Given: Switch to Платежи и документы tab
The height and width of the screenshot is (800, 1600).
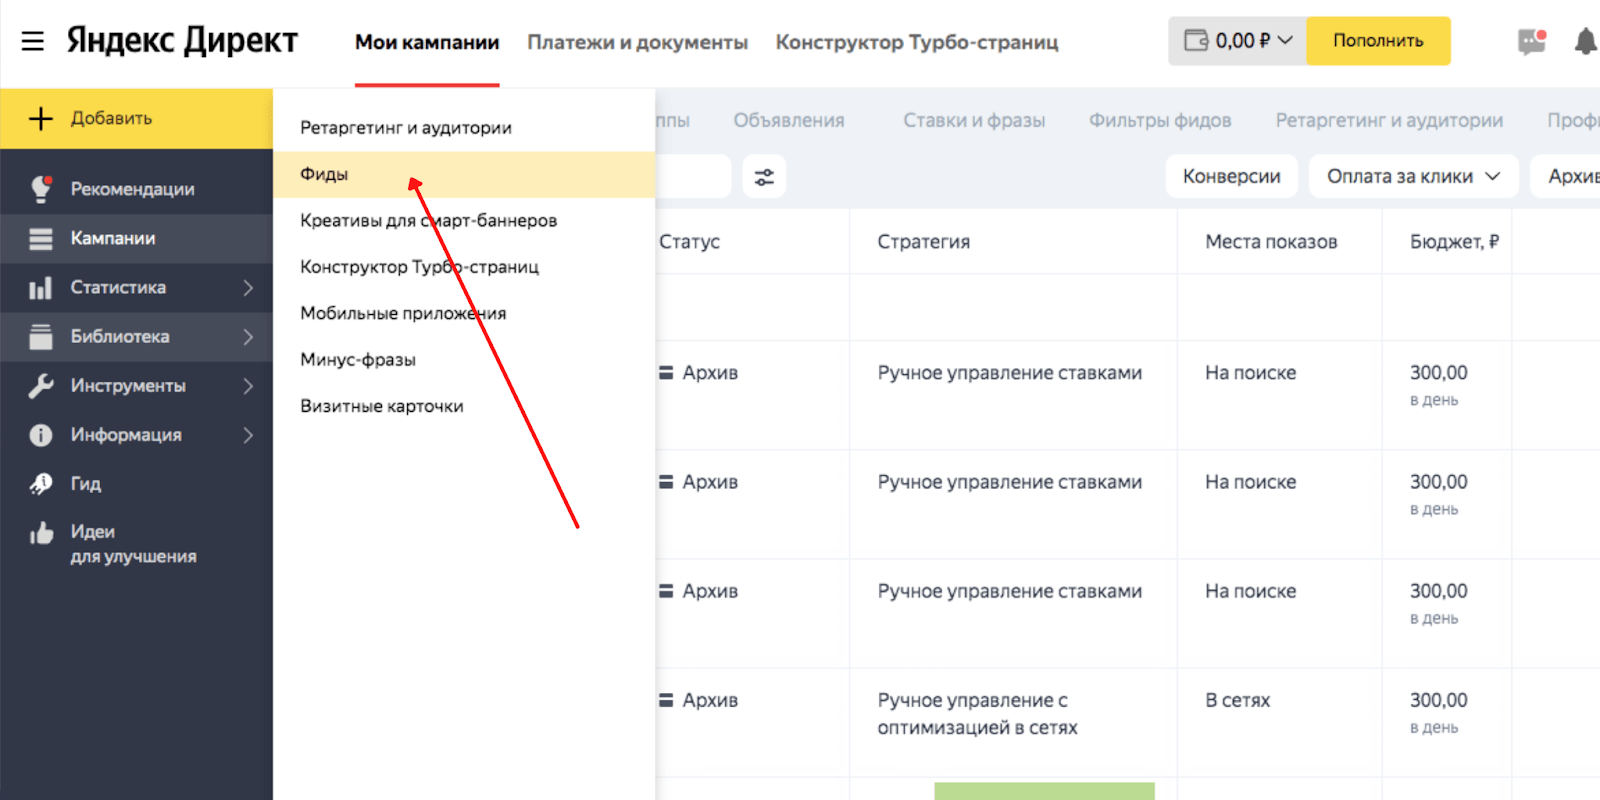Looking at the screenshot, I should (637, 42).
